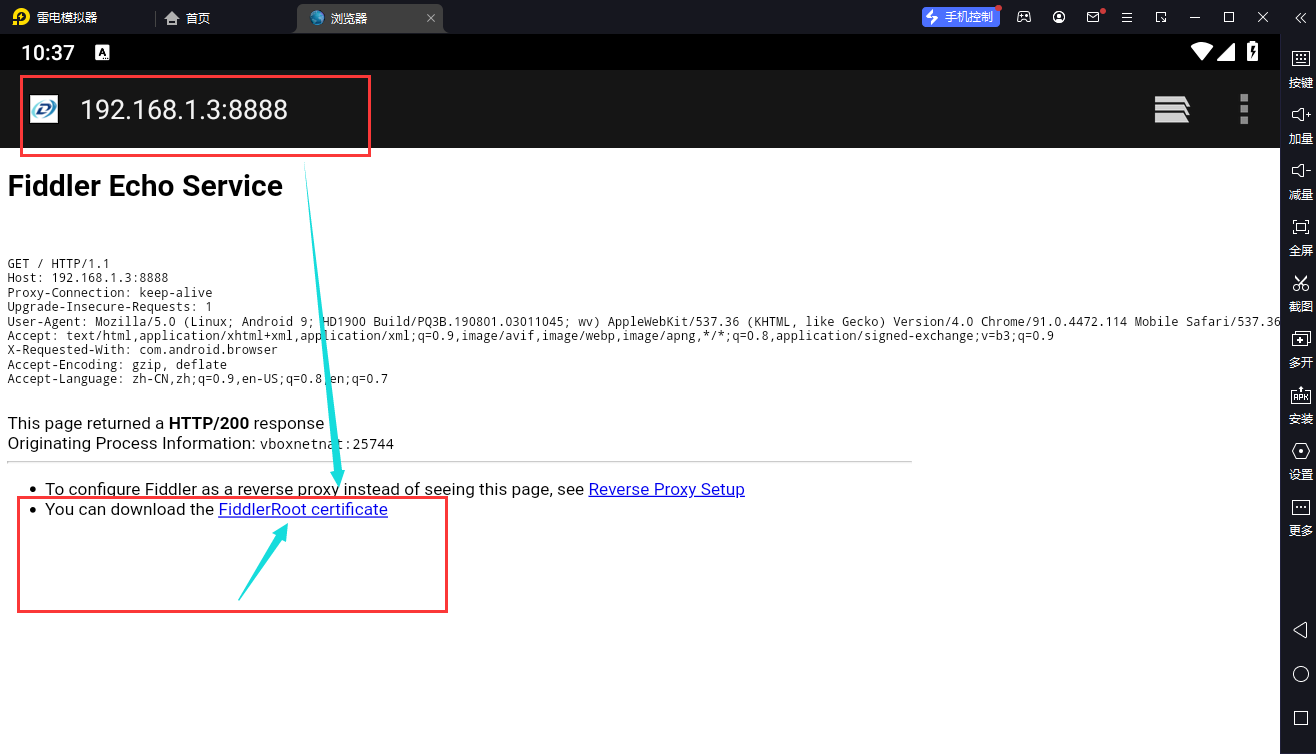This screenshot has width=1316, height=754.
Task: Open the emulator hamburger menu
Action: [1127, 17]
